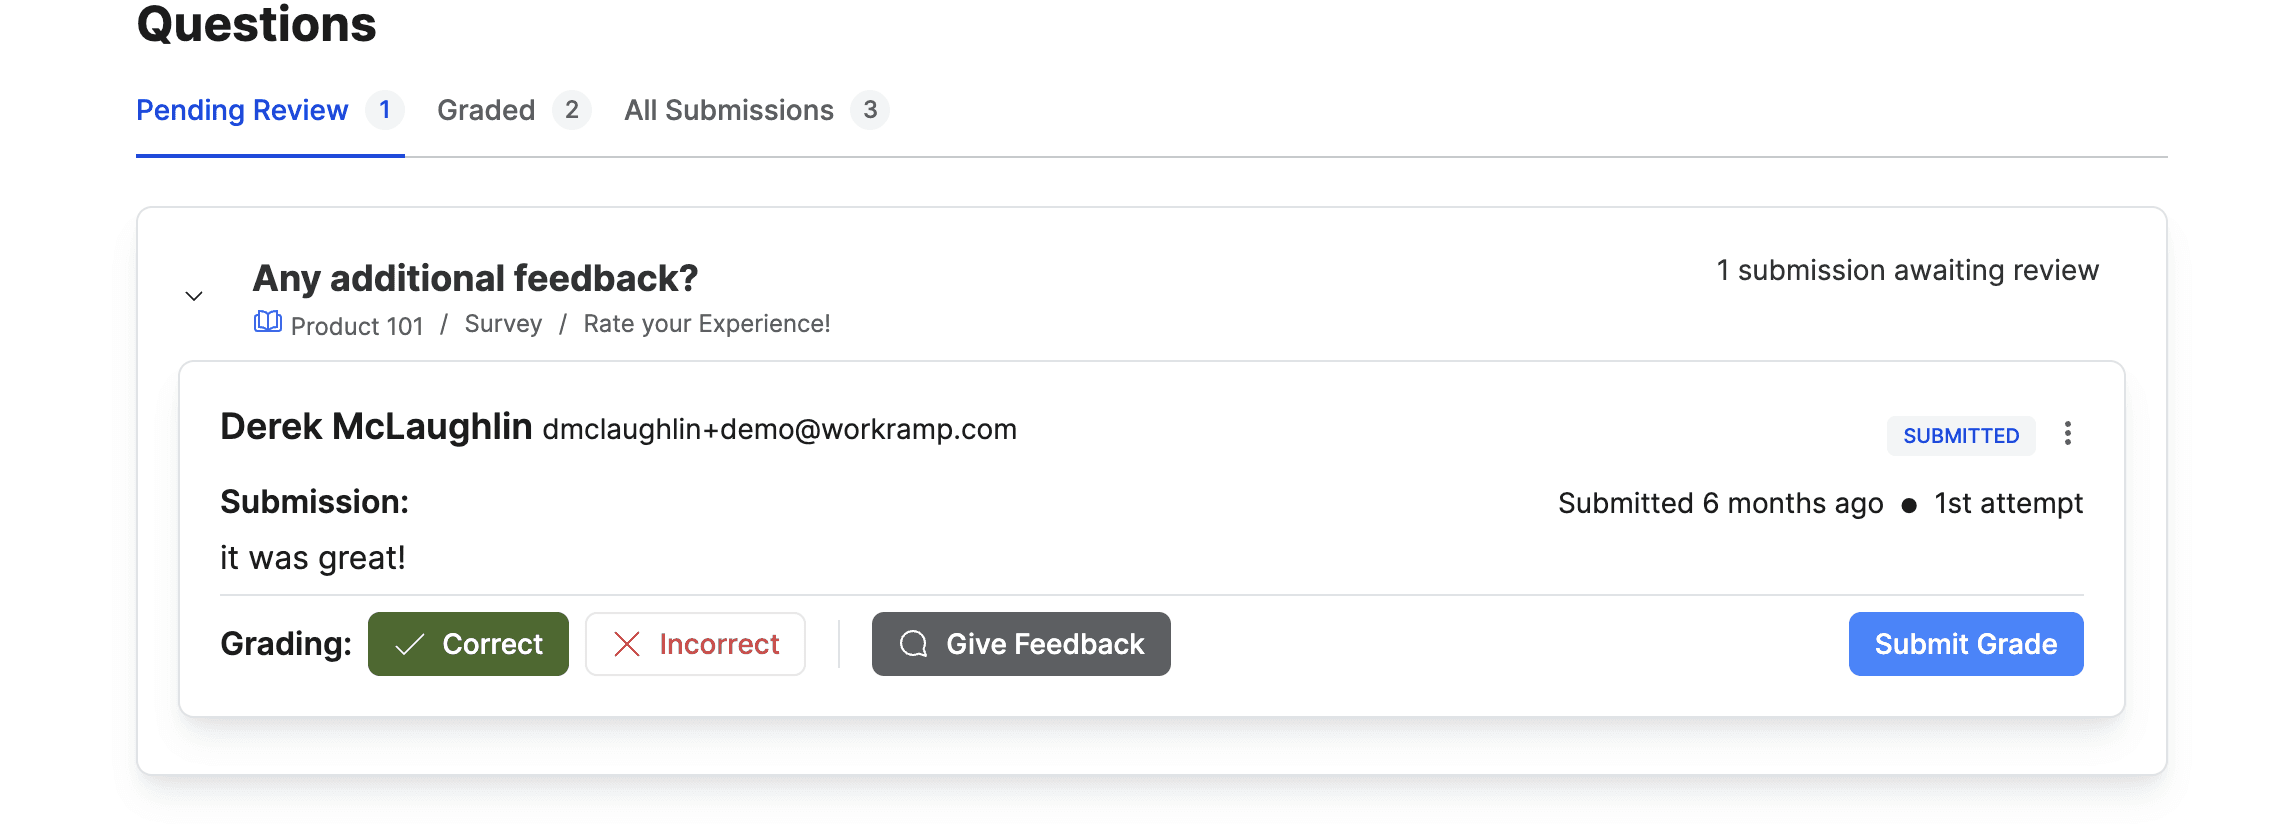
Task: Open the Rate your Experience breadcrumb
Action: coord(707,324)
